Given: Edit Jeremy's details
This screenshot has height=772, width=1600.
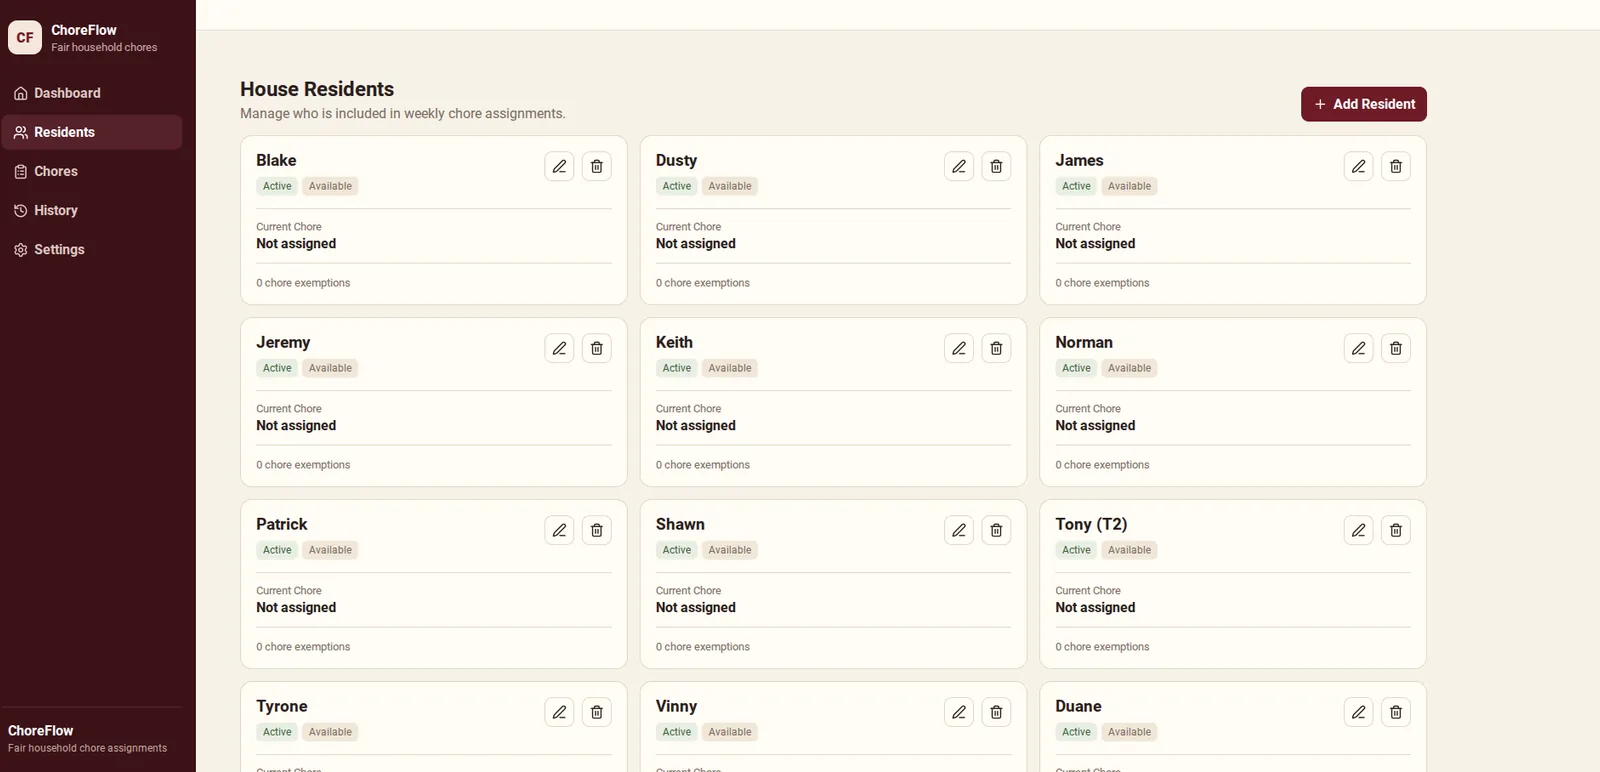Looking at the screenshot, I should point(559,348).
